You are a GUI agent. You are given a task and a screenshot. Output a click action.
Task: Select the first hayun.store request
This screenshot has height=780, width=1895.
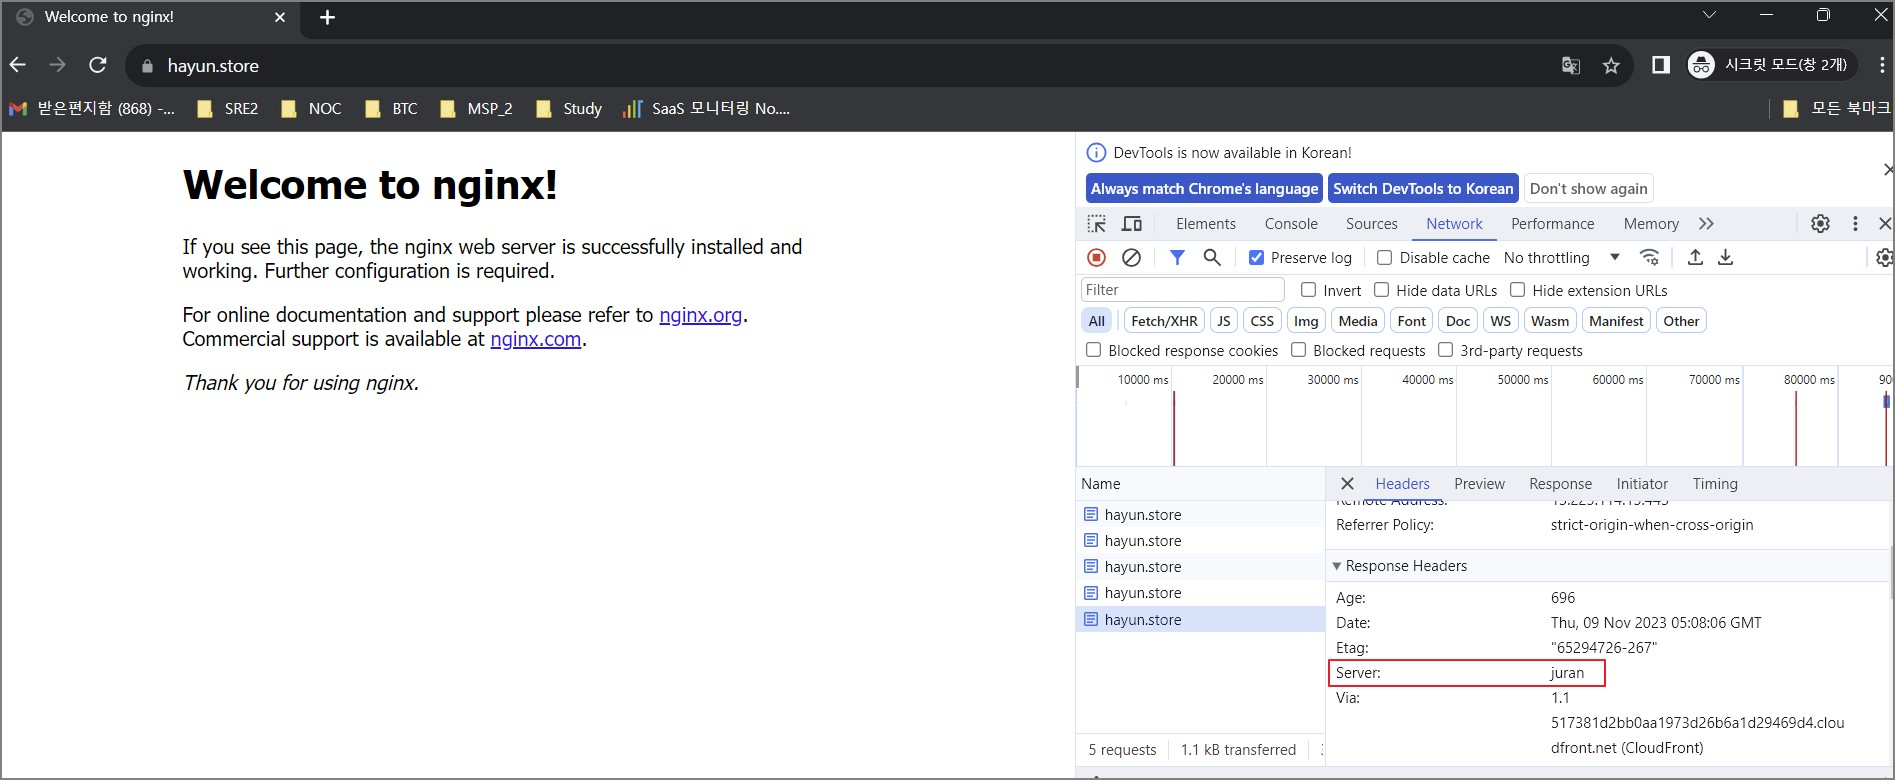(x=1200, y=514)
